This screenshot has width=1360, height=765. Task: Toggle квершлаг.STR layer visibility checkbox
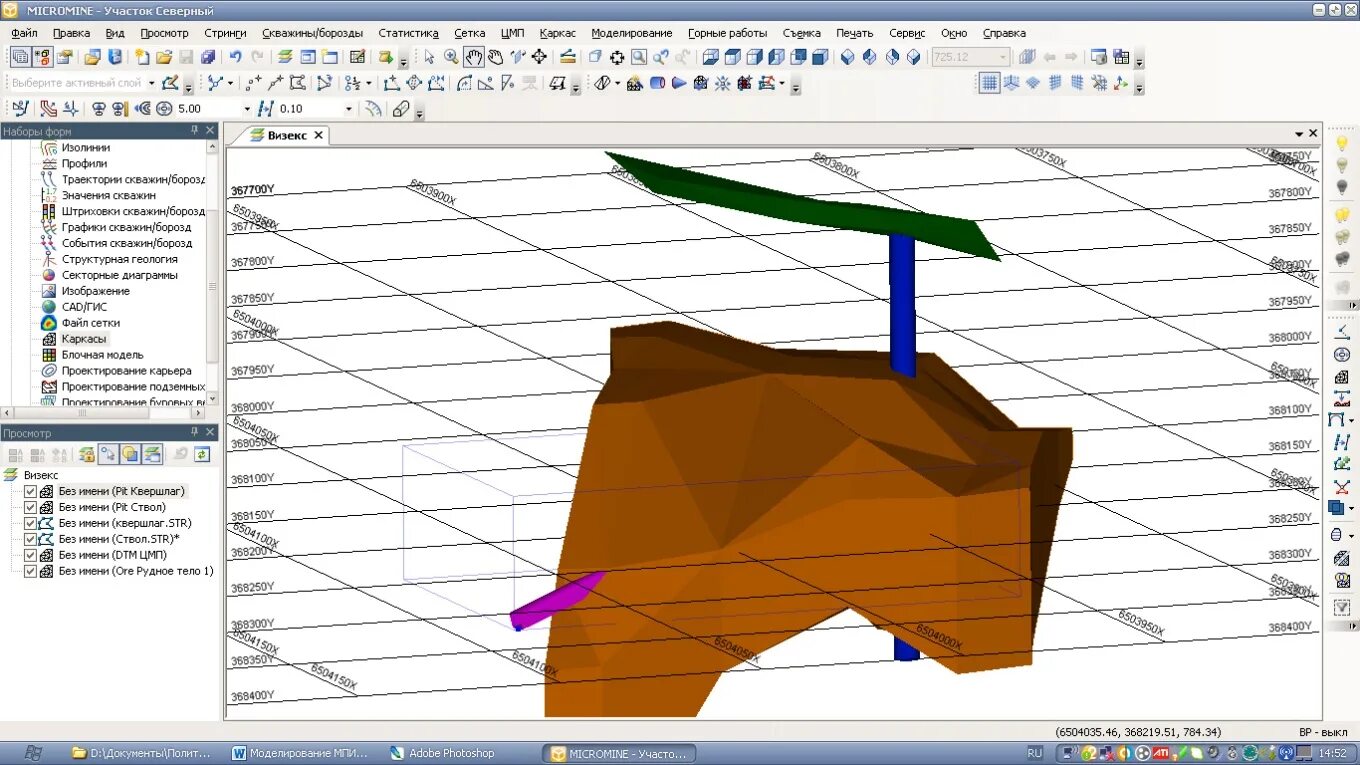(x=30, y=523)
